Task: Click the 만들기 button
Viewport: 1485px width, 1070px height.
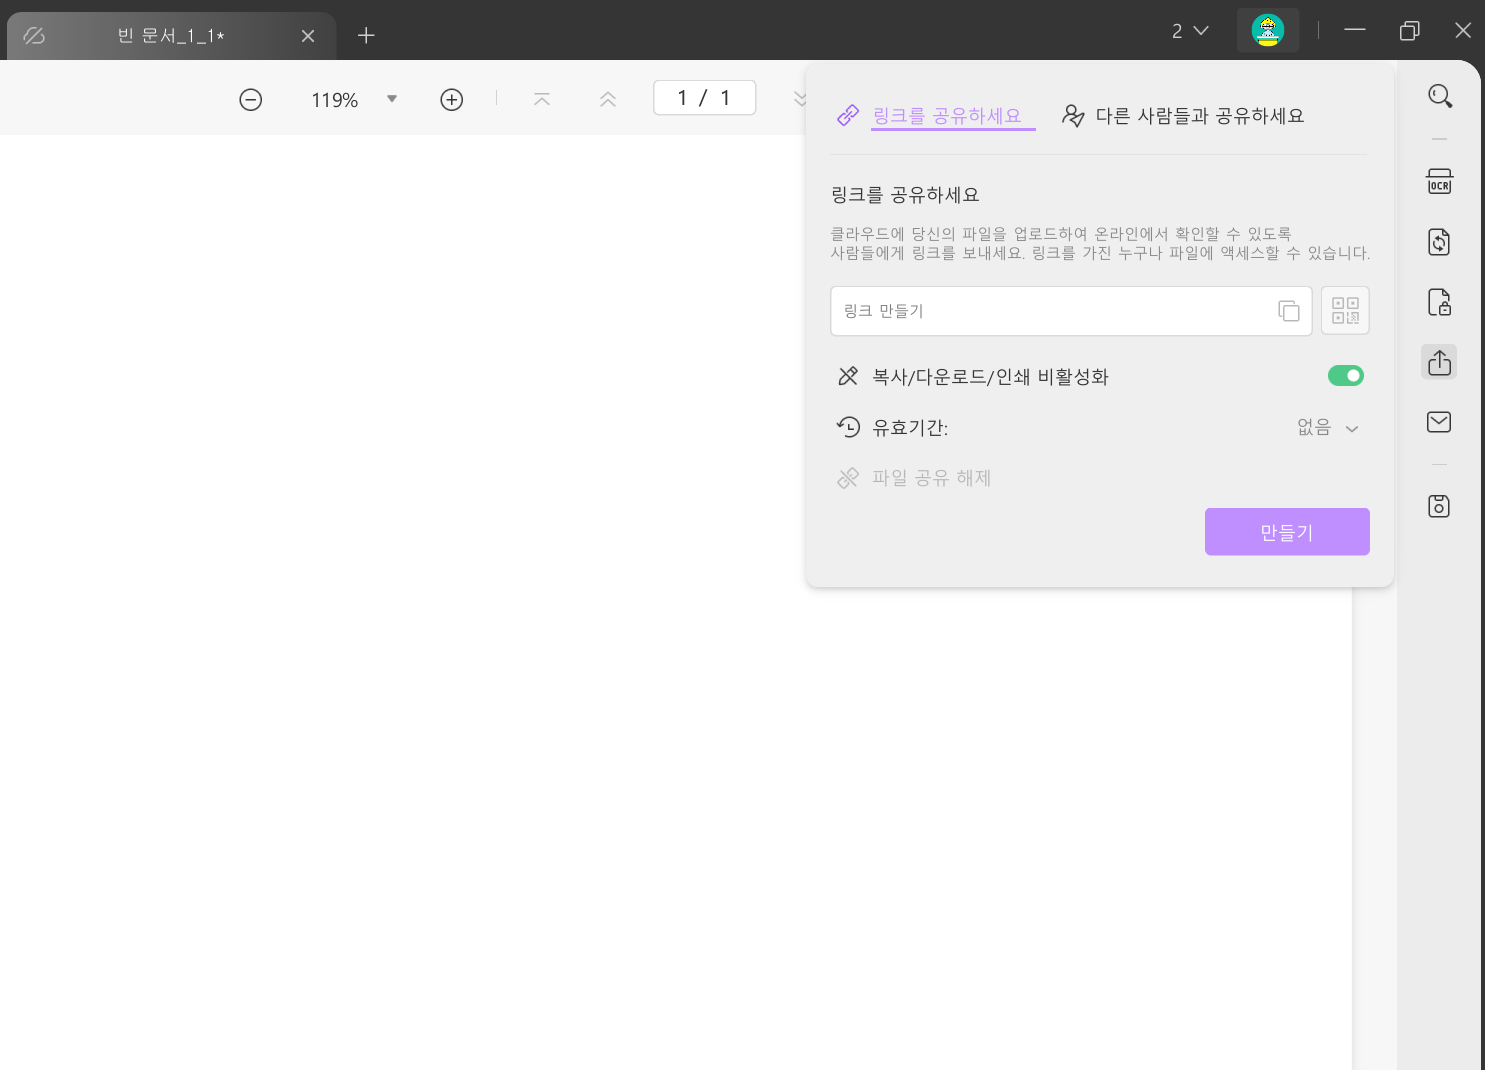Action: 1287,532
